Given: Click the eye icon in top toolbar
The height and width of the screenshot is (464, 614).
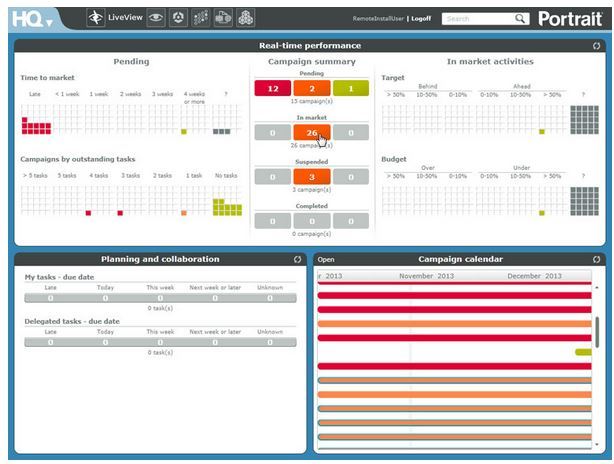Looking at the screenshot, I should pos(156,18).
